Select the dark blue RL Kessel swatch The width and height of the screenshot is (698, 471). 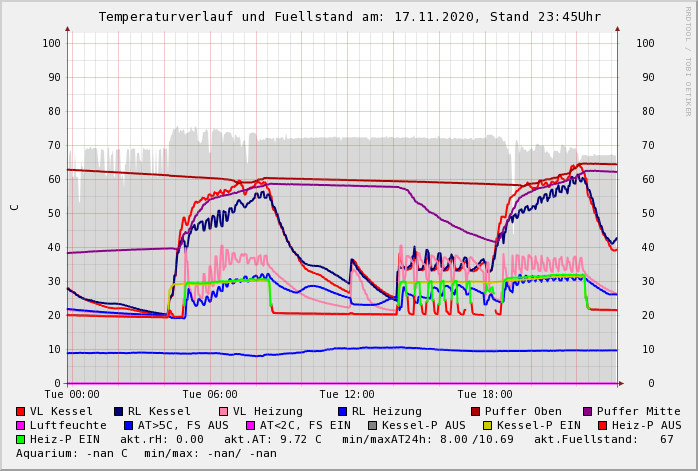tap(118, 411)
